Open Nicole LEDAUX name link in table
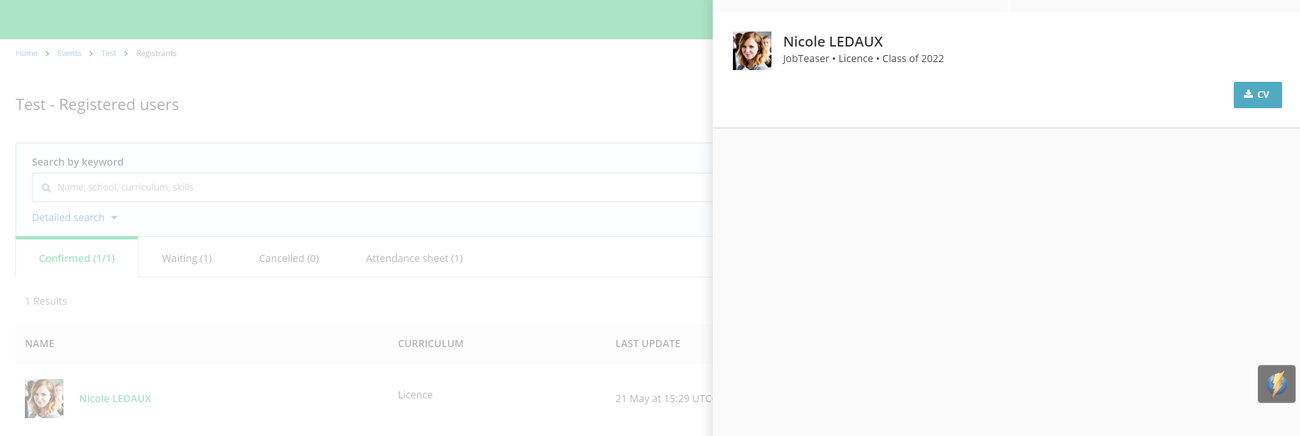The image size is (1300, 436). pos(115,398)
